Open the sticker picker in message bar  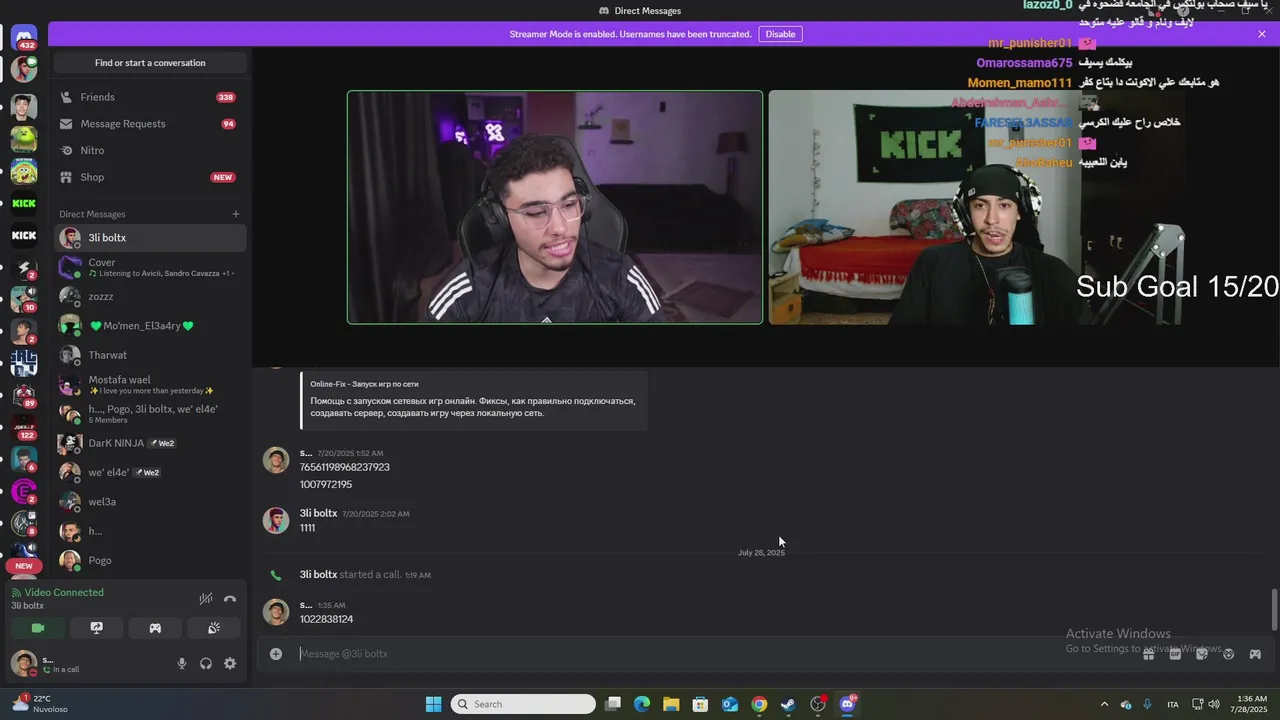point(1202,654)
